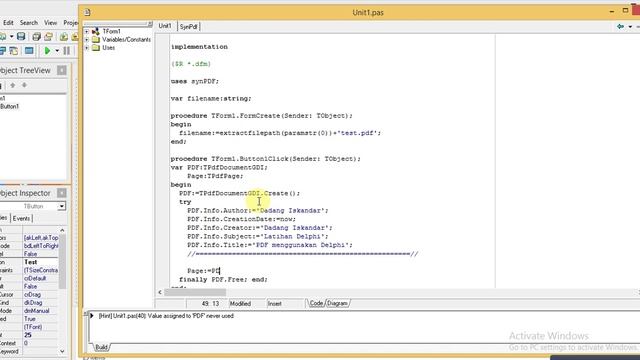Switch to the Events tab in Object Inspector
Viewport: 640px width, 360px height.
point(21,218)
